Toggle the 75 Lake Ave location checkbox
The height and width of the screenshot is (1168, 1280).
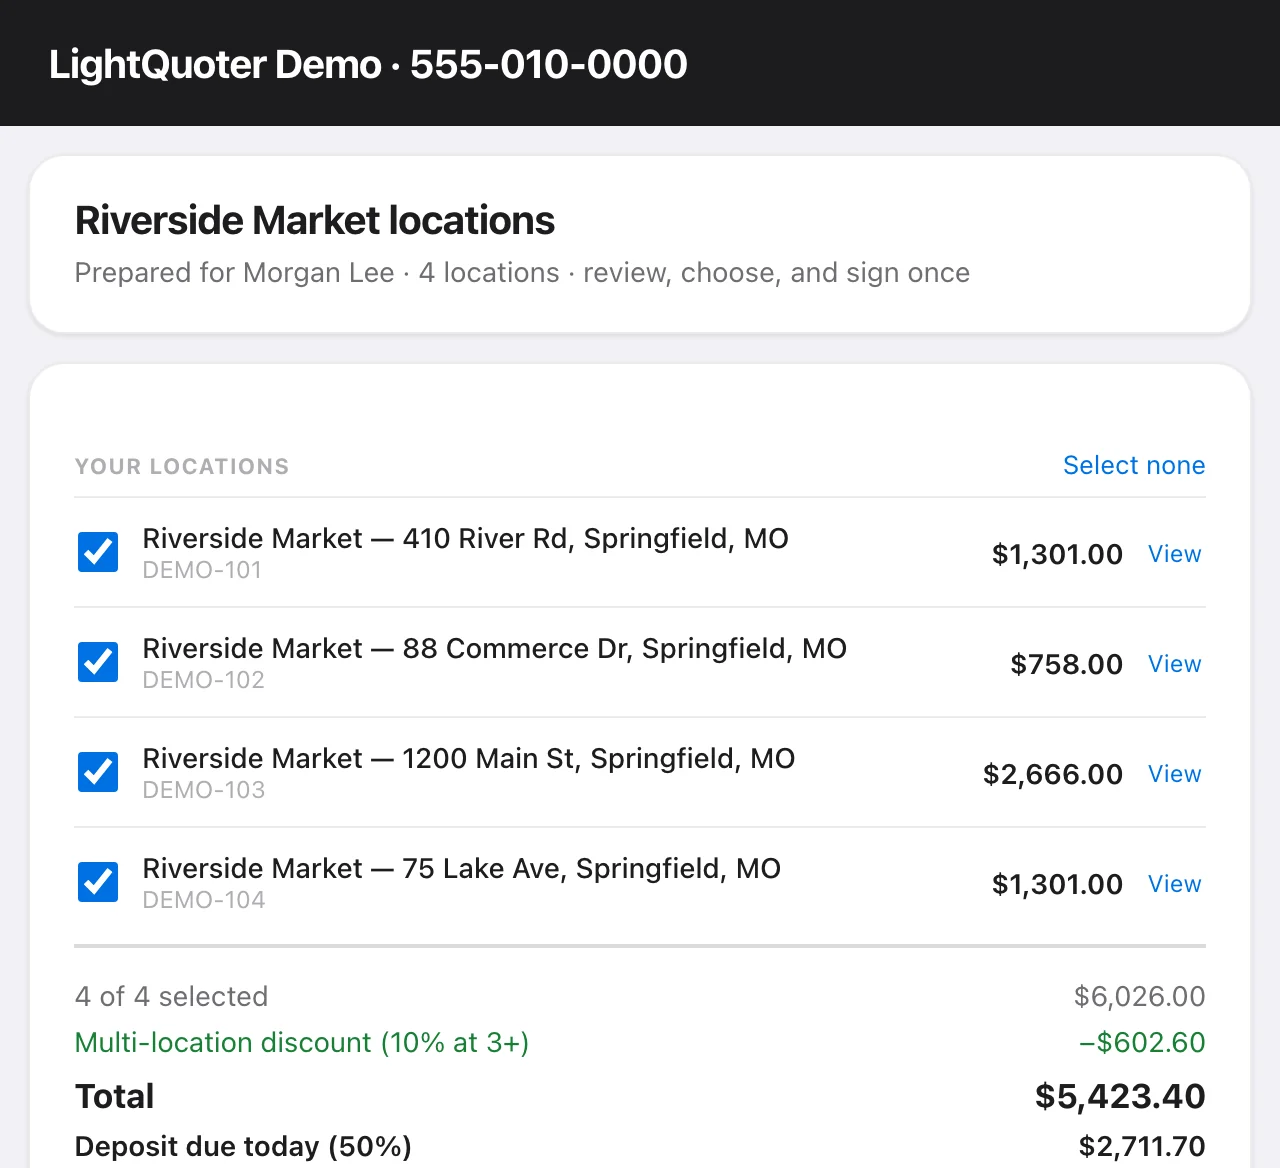click(98, 882)
